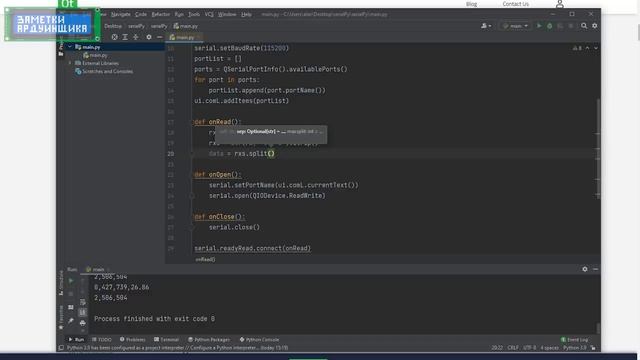Open Project panel options gear
The height and width of the screenshot is (360, 640).
[149, 37]
